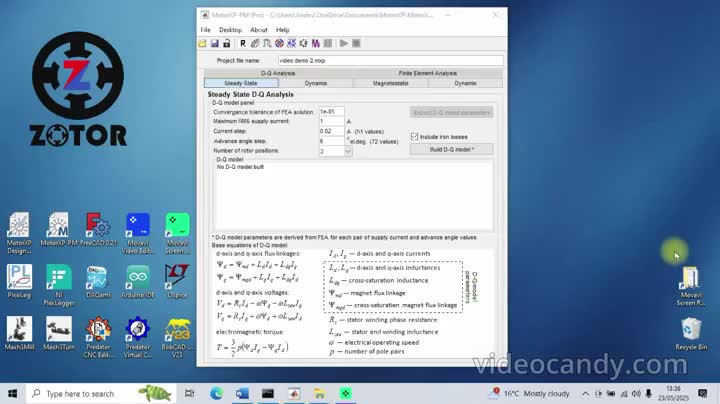Open Finite Element Analysis Dynamic tab
Image resolution: width=720 pixels, height=404 pixels.
[x=465, y=83]
